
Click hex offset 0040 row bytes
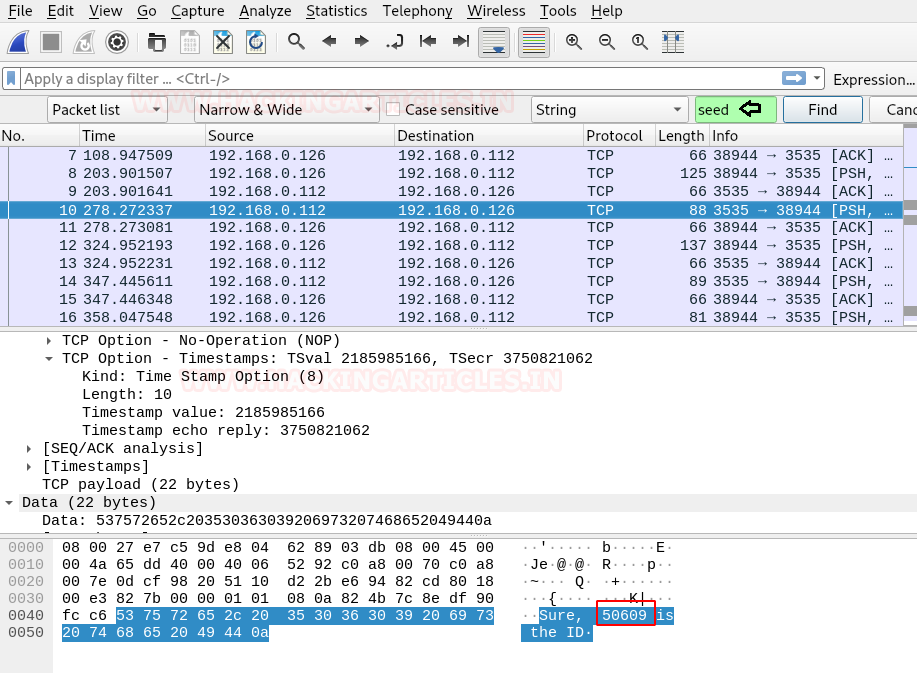point(278,615)
